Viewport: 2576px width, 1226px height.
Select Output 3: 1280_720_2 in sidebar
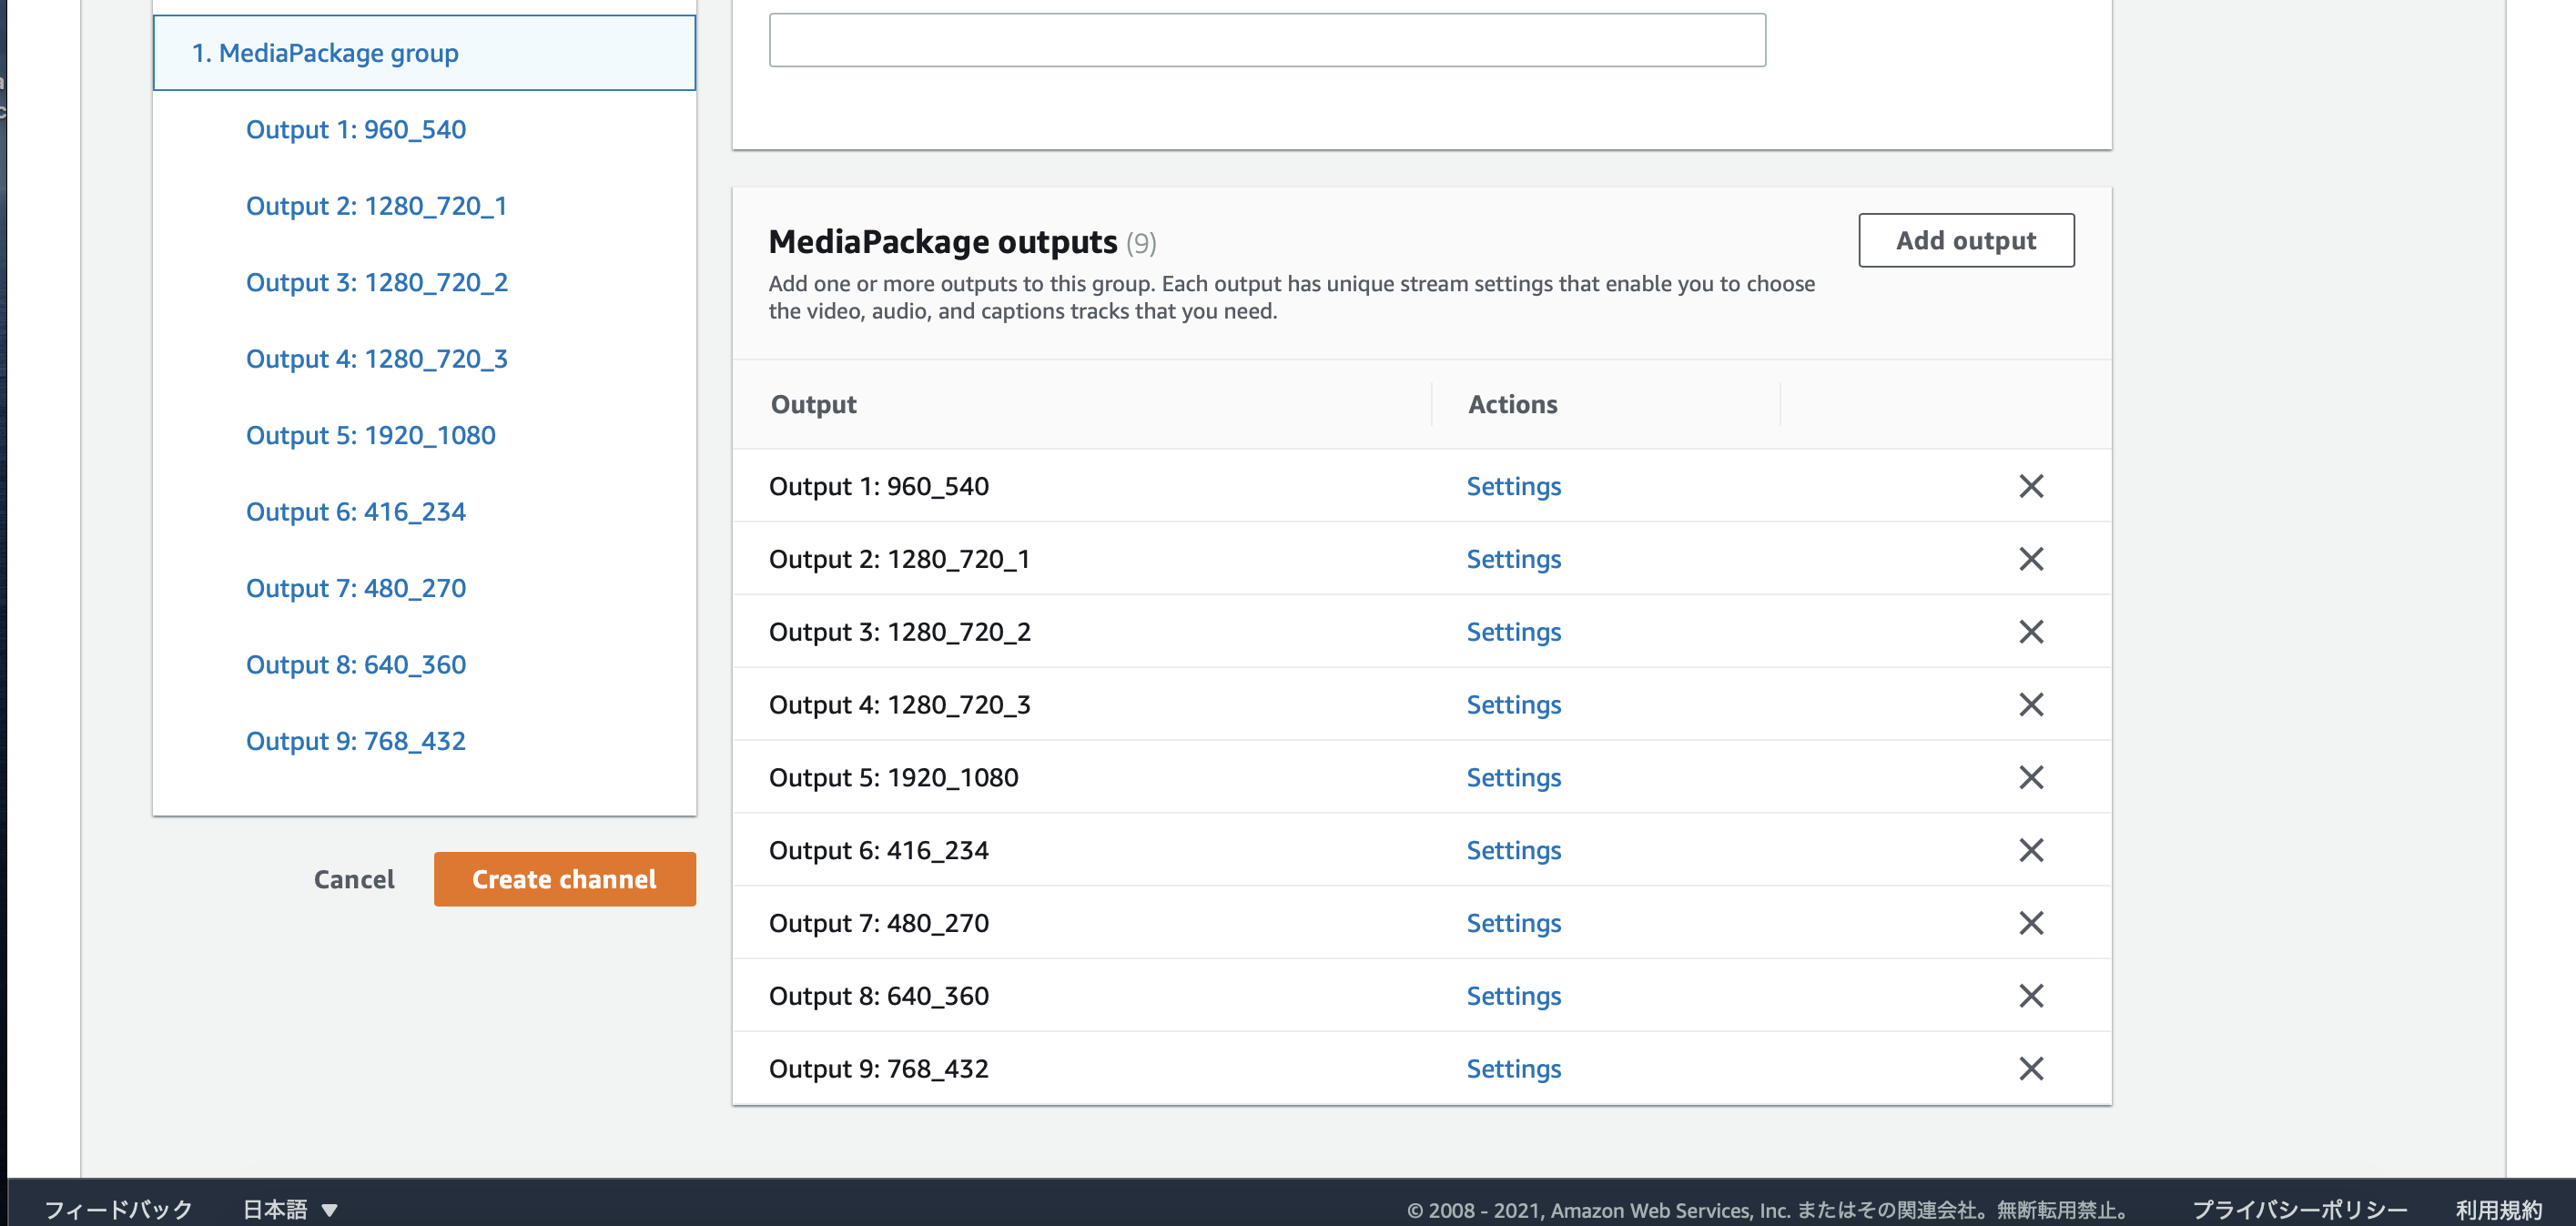point(376,282)
